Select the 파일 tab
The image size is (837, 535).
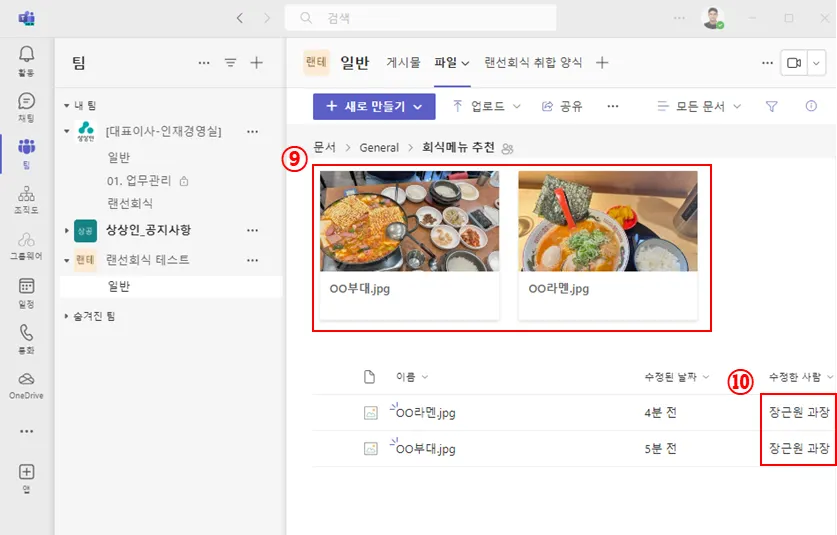(x=452, y=63)
